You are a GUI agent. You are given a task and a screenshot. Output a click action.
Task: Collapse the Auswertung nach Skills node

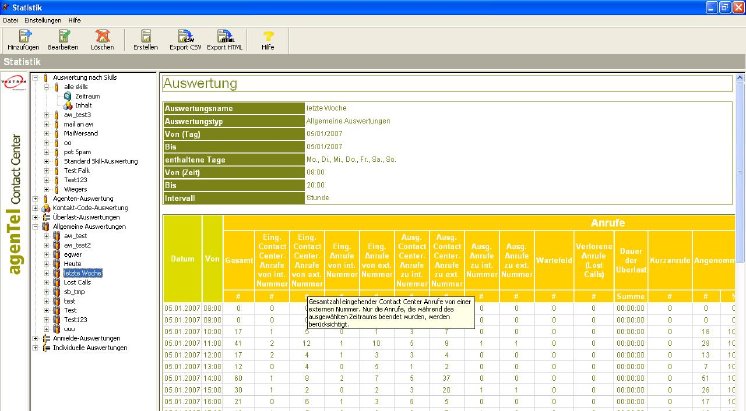pyautogui.click(x=35, y=78)
